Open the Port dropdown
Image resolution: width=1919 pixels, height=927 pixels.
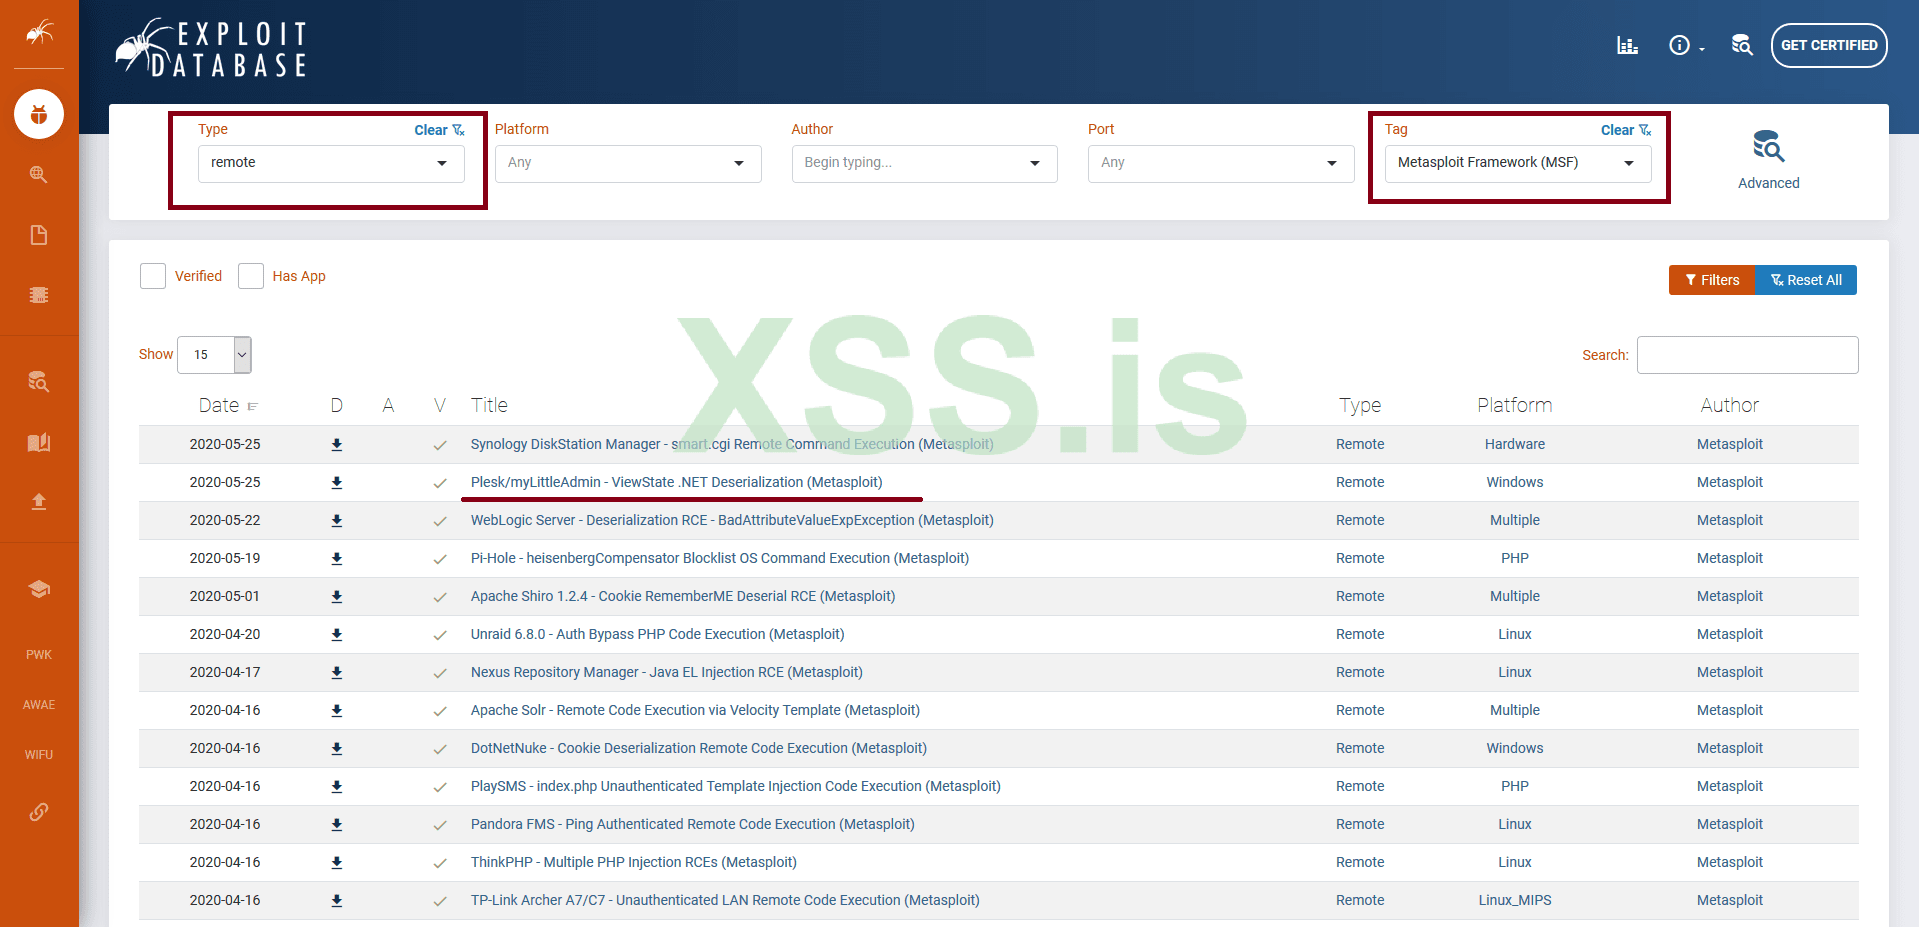click(1221, 163)
